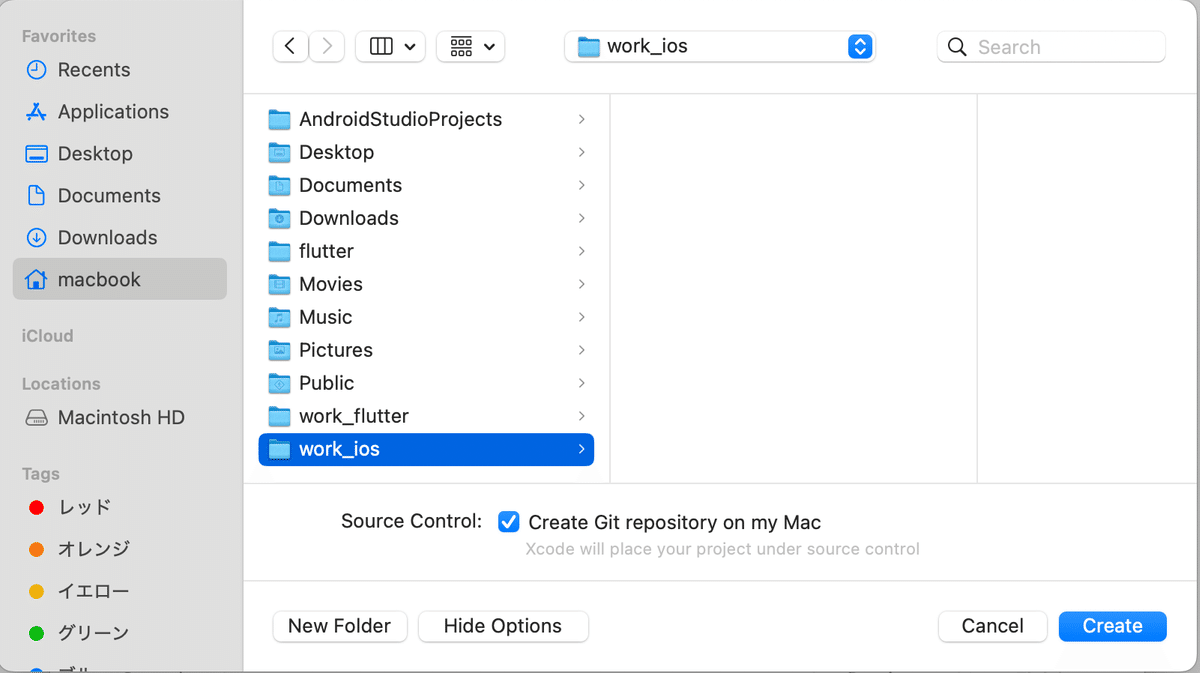Click Hide Options to collapse settings
1200x673 pixels.
(x=503, y=626)
